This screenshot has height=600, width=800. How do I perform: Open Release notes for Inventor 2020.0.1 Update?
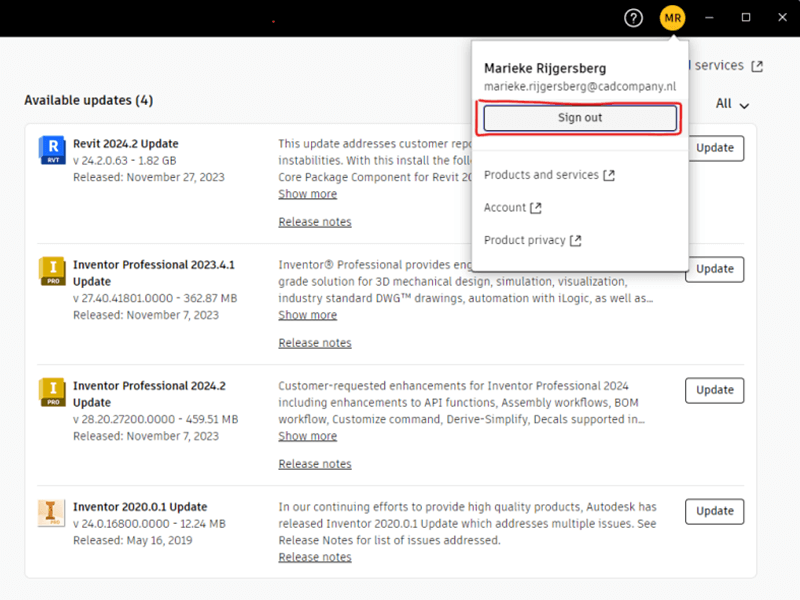pyautogui.click(x=315, y=557)
